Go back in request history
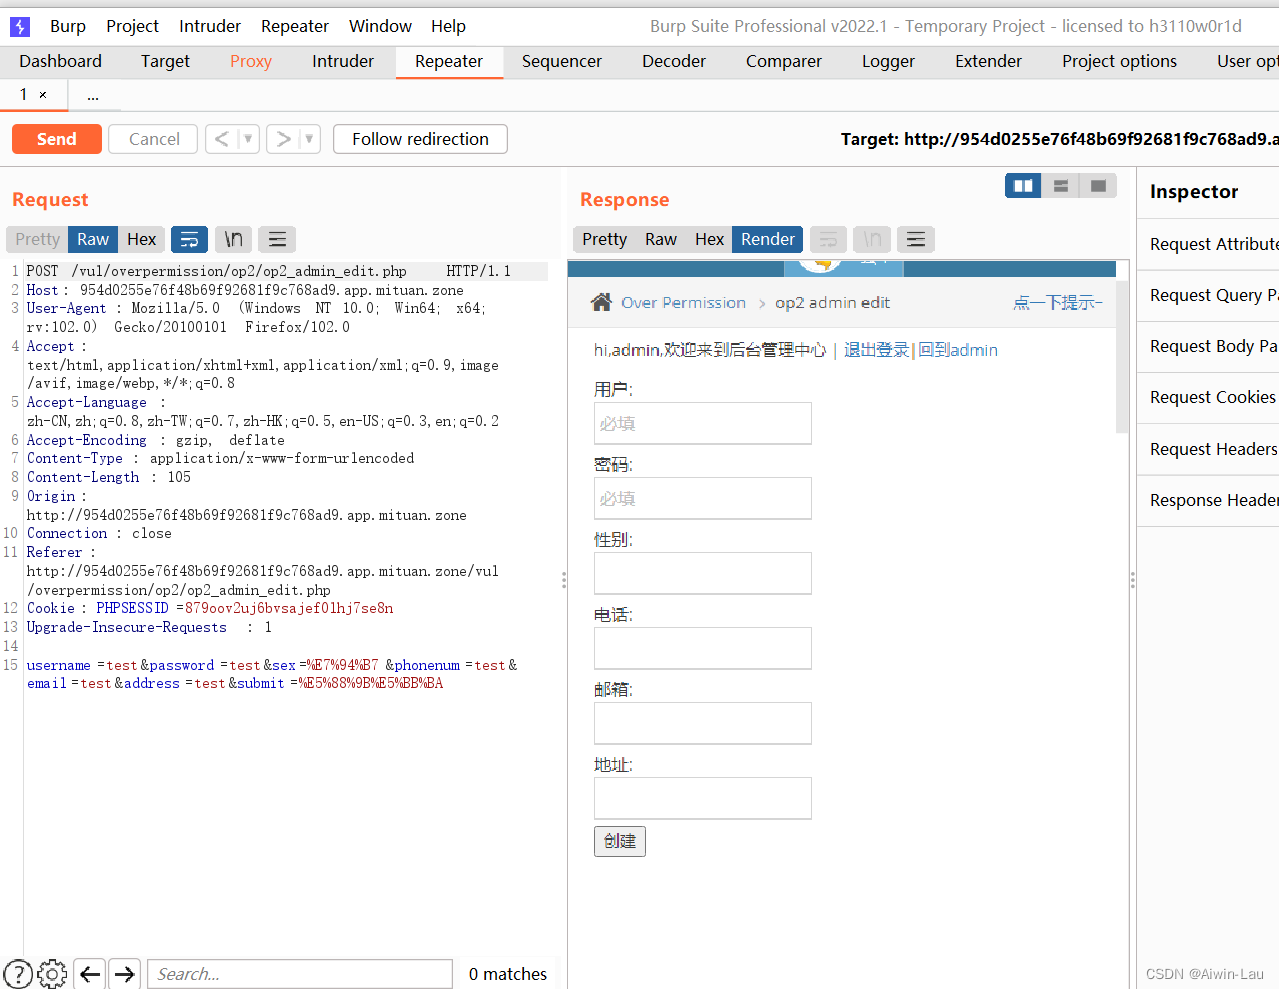This screenshot has height=989, width=1279. pyautogui.click(x=221, y=139)
